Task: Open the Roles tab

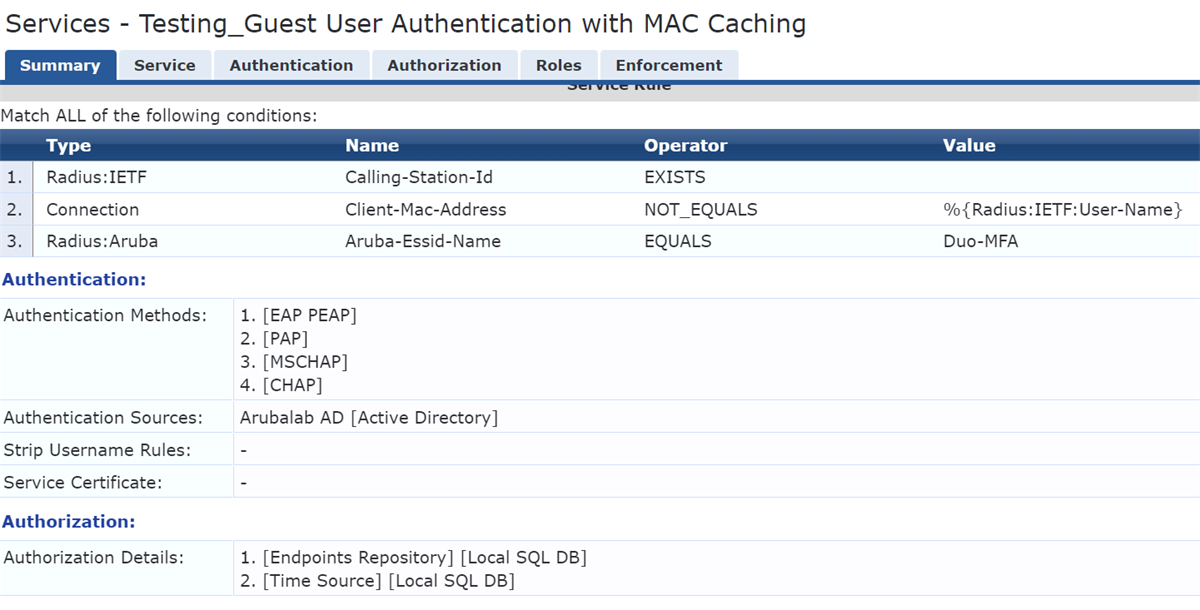Action: [558, 66]
